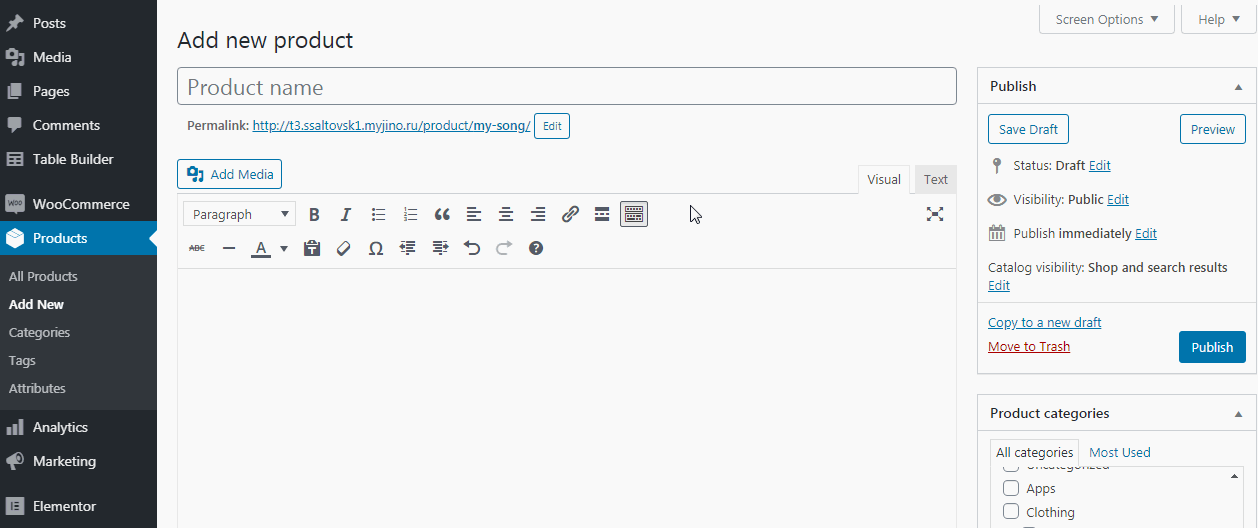The width and height of the screenshot is (1258, 528).
Task: Open Elementor menu item
Action: pyautogui.click(x=78, y=506)
